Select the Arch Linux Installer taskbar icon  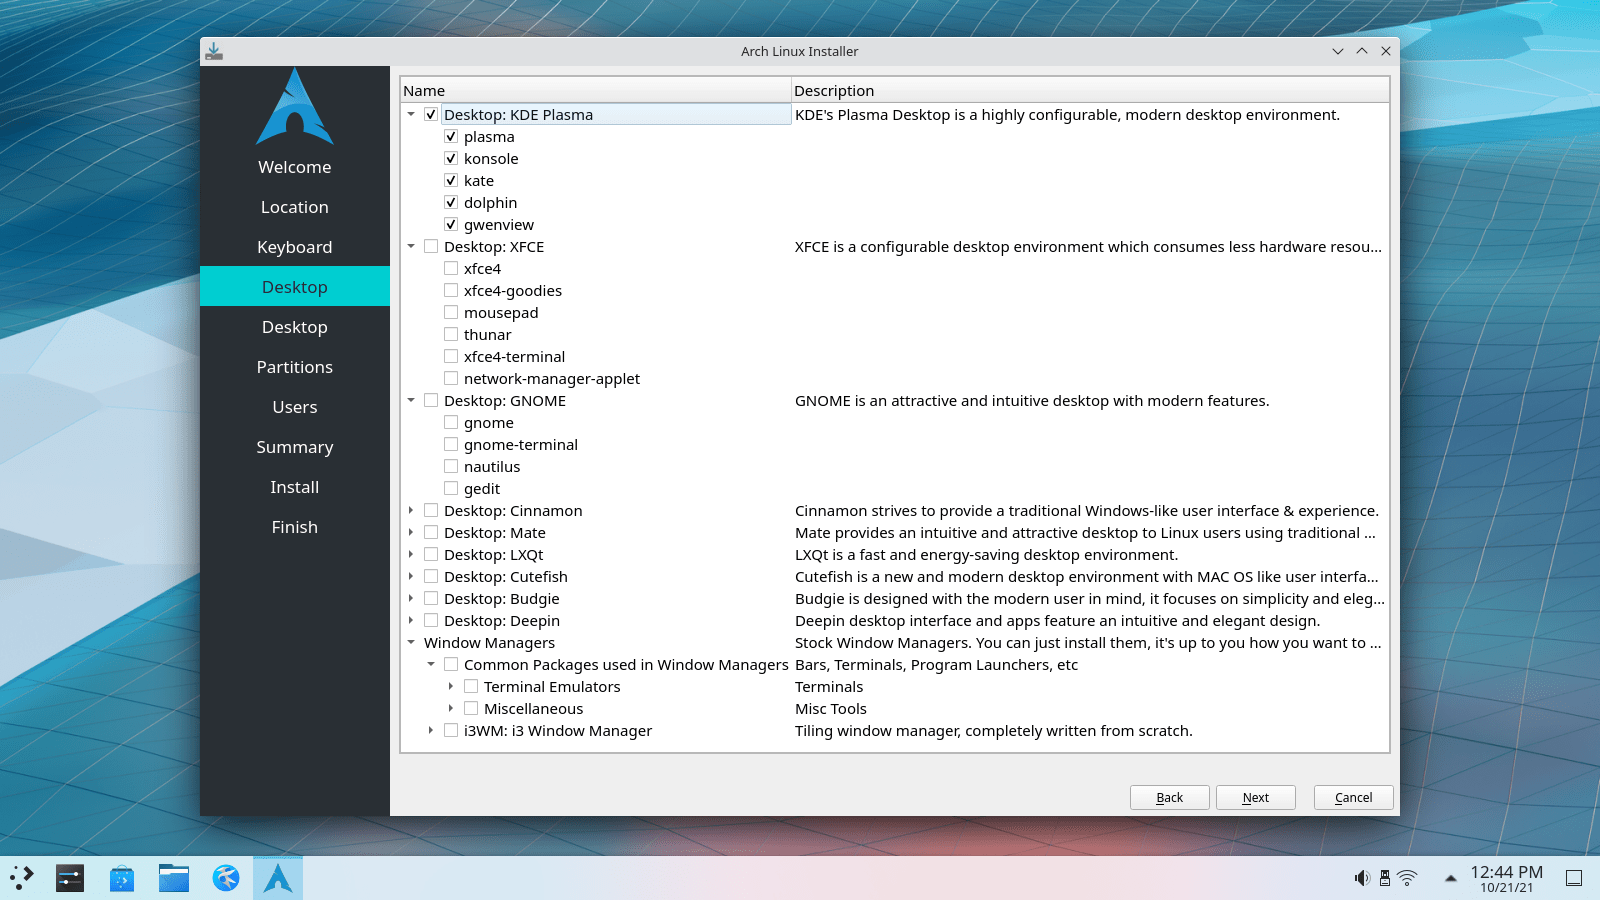tap(277, 877)
